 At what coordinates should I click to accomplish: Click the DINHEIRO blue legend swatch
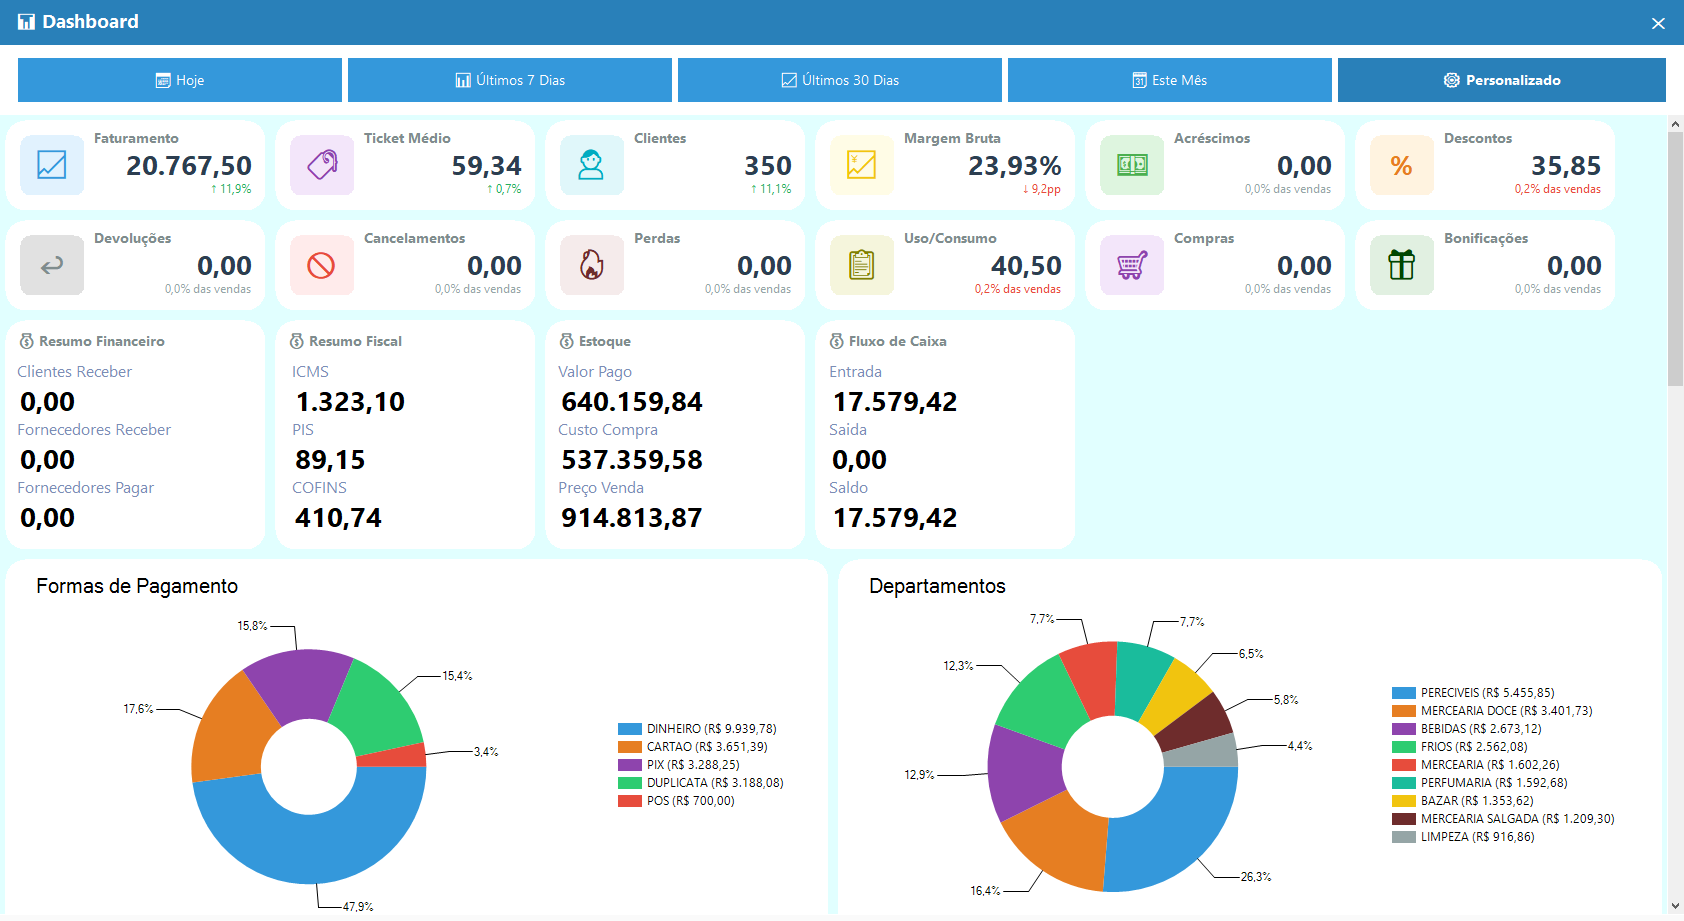(x=630, y=729)
